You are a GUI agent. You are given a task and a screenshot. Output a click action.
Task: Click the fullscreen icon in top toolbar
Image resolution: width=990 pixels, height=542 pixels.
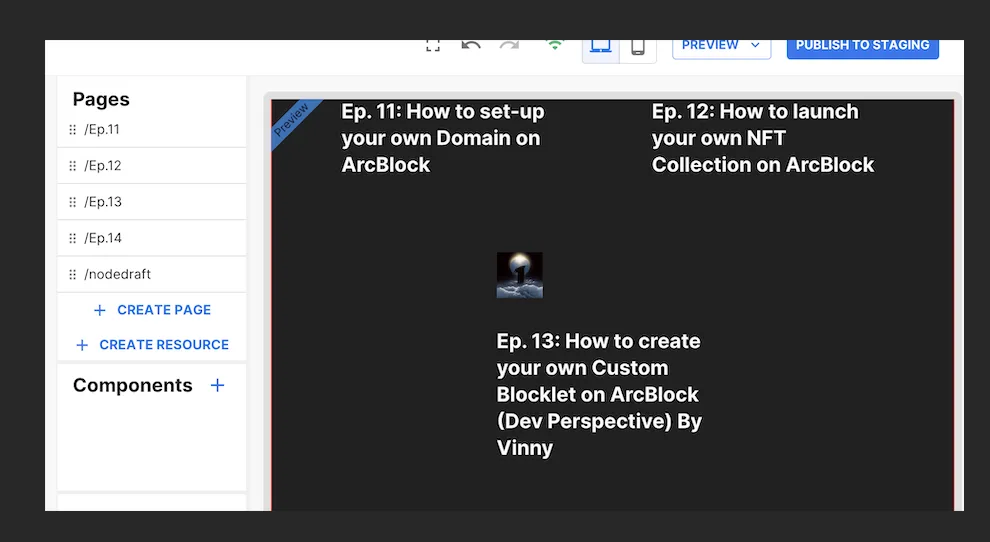[432, 45]
